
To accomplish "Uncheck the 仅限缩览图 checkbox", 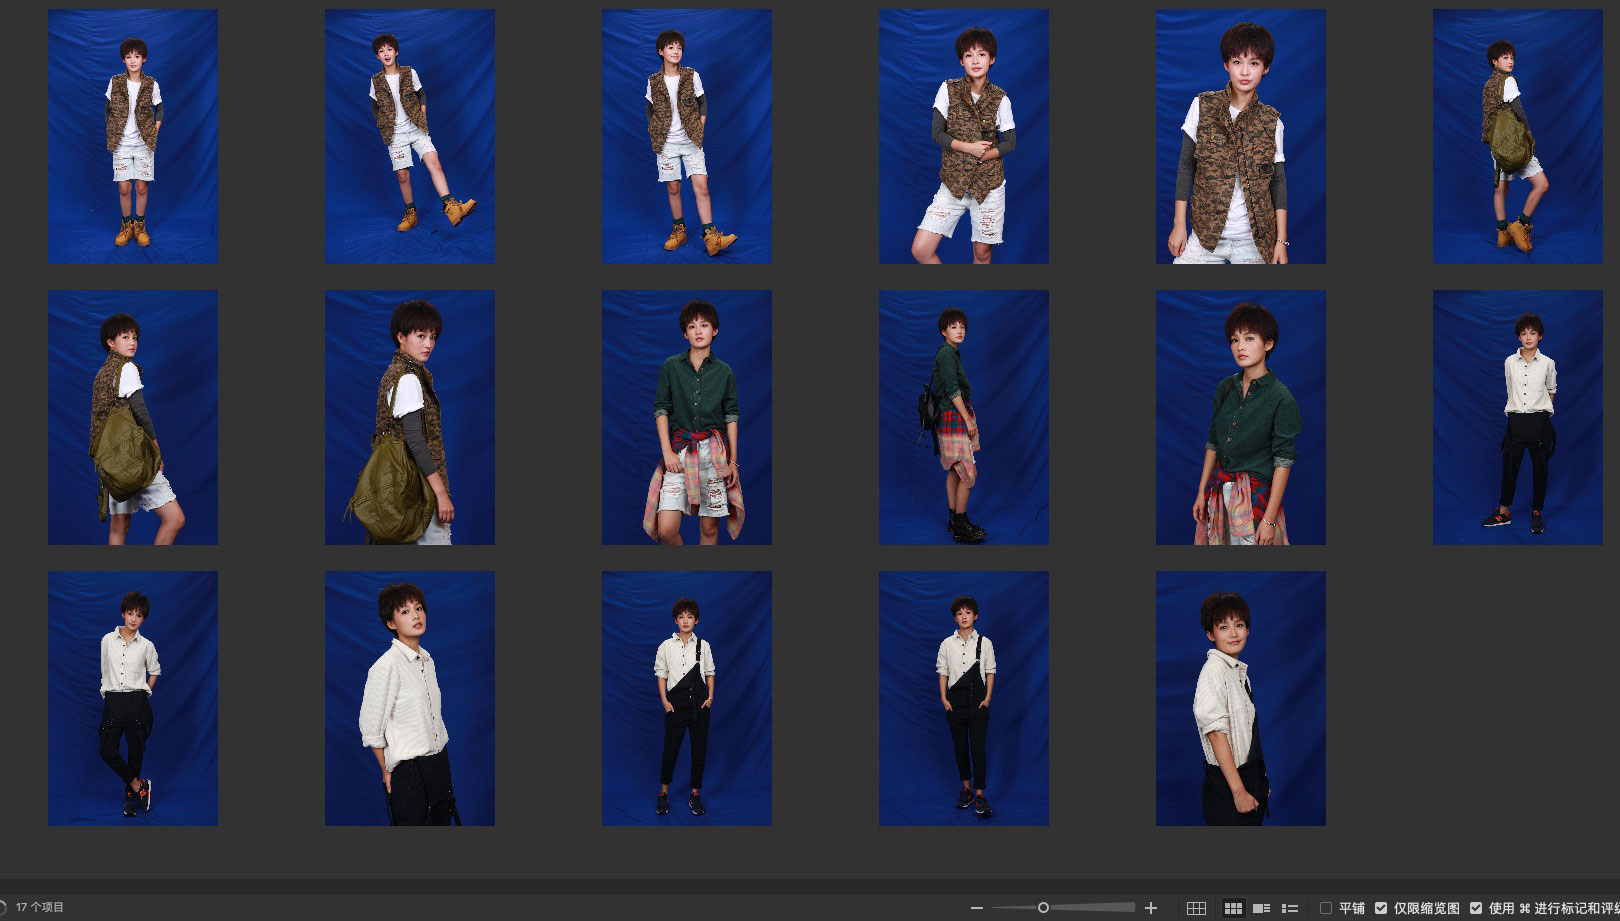I will [x=1381, y=908].
